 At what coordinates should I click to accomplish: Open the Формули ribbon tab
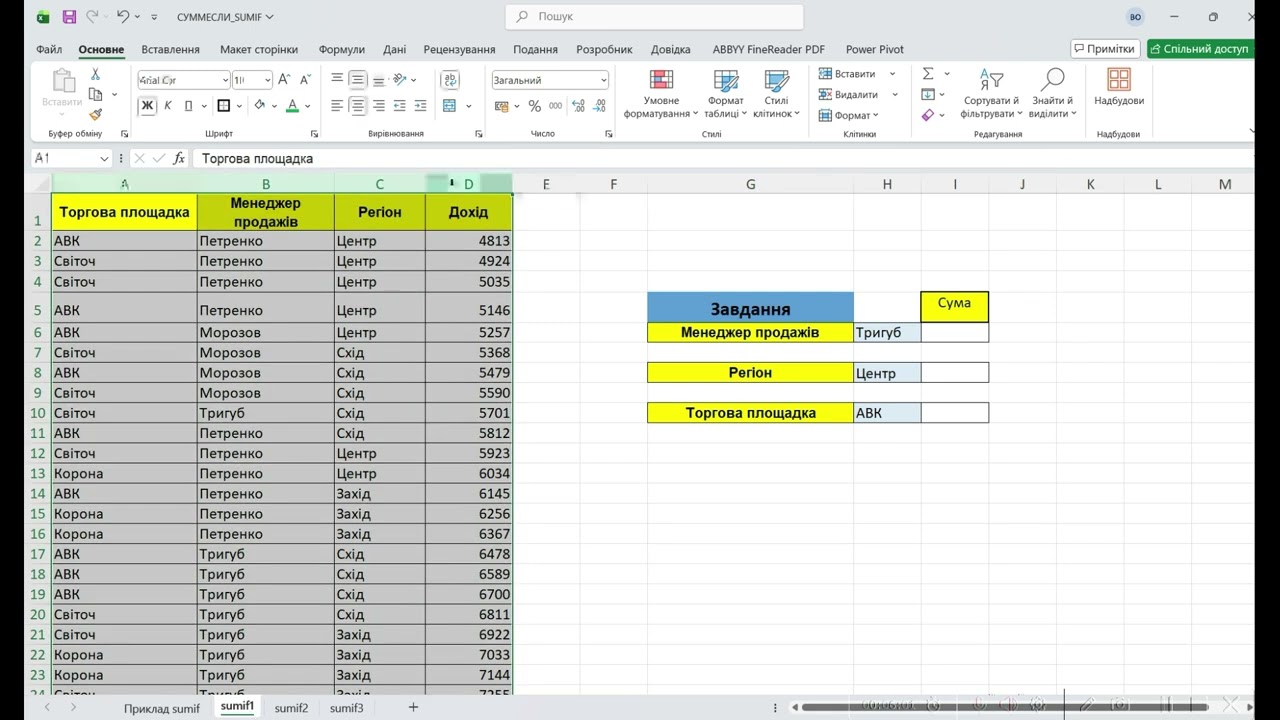point(341,49)
